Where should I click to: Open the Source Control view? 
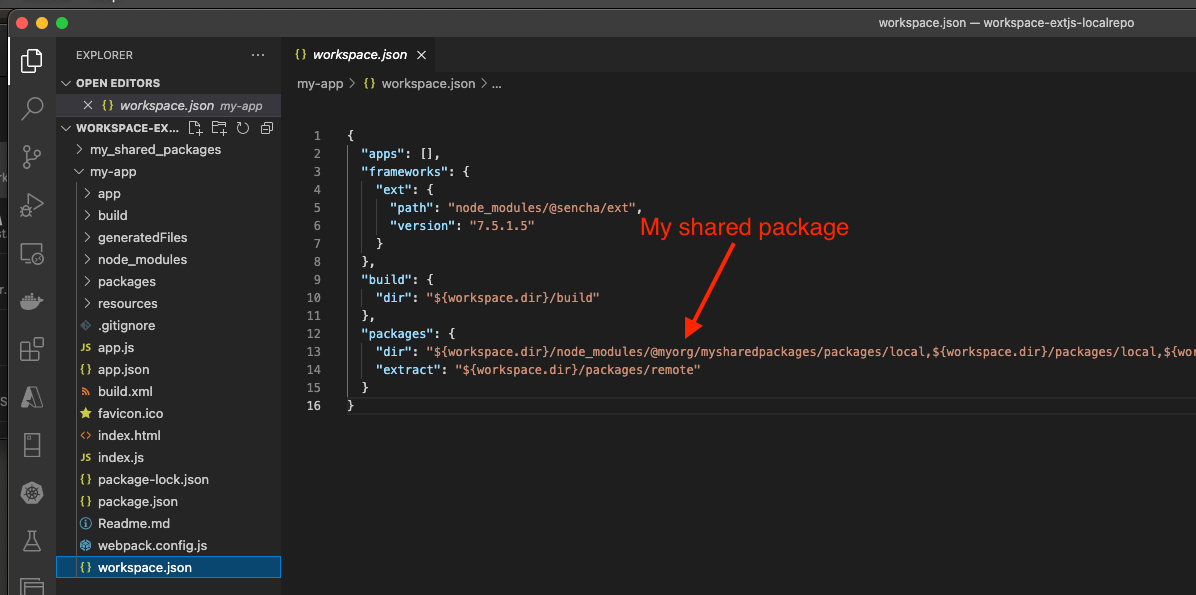tap(32, 156)
